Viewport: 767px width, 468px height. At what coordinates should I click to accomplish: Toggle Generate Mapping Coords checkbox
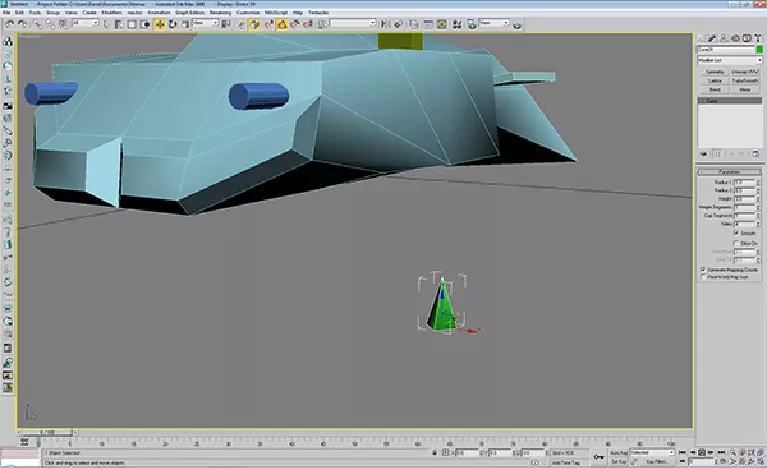[703, 269]
